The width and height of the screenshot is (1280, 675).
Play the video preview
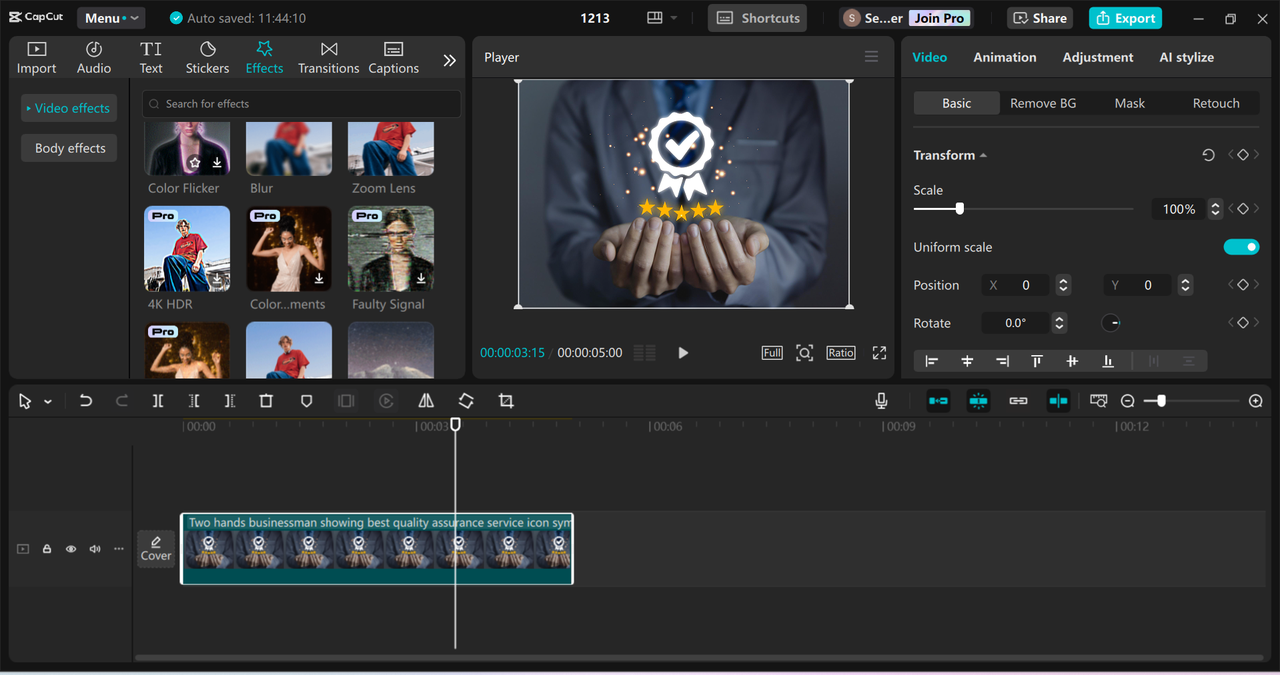[x=683, y=353]
